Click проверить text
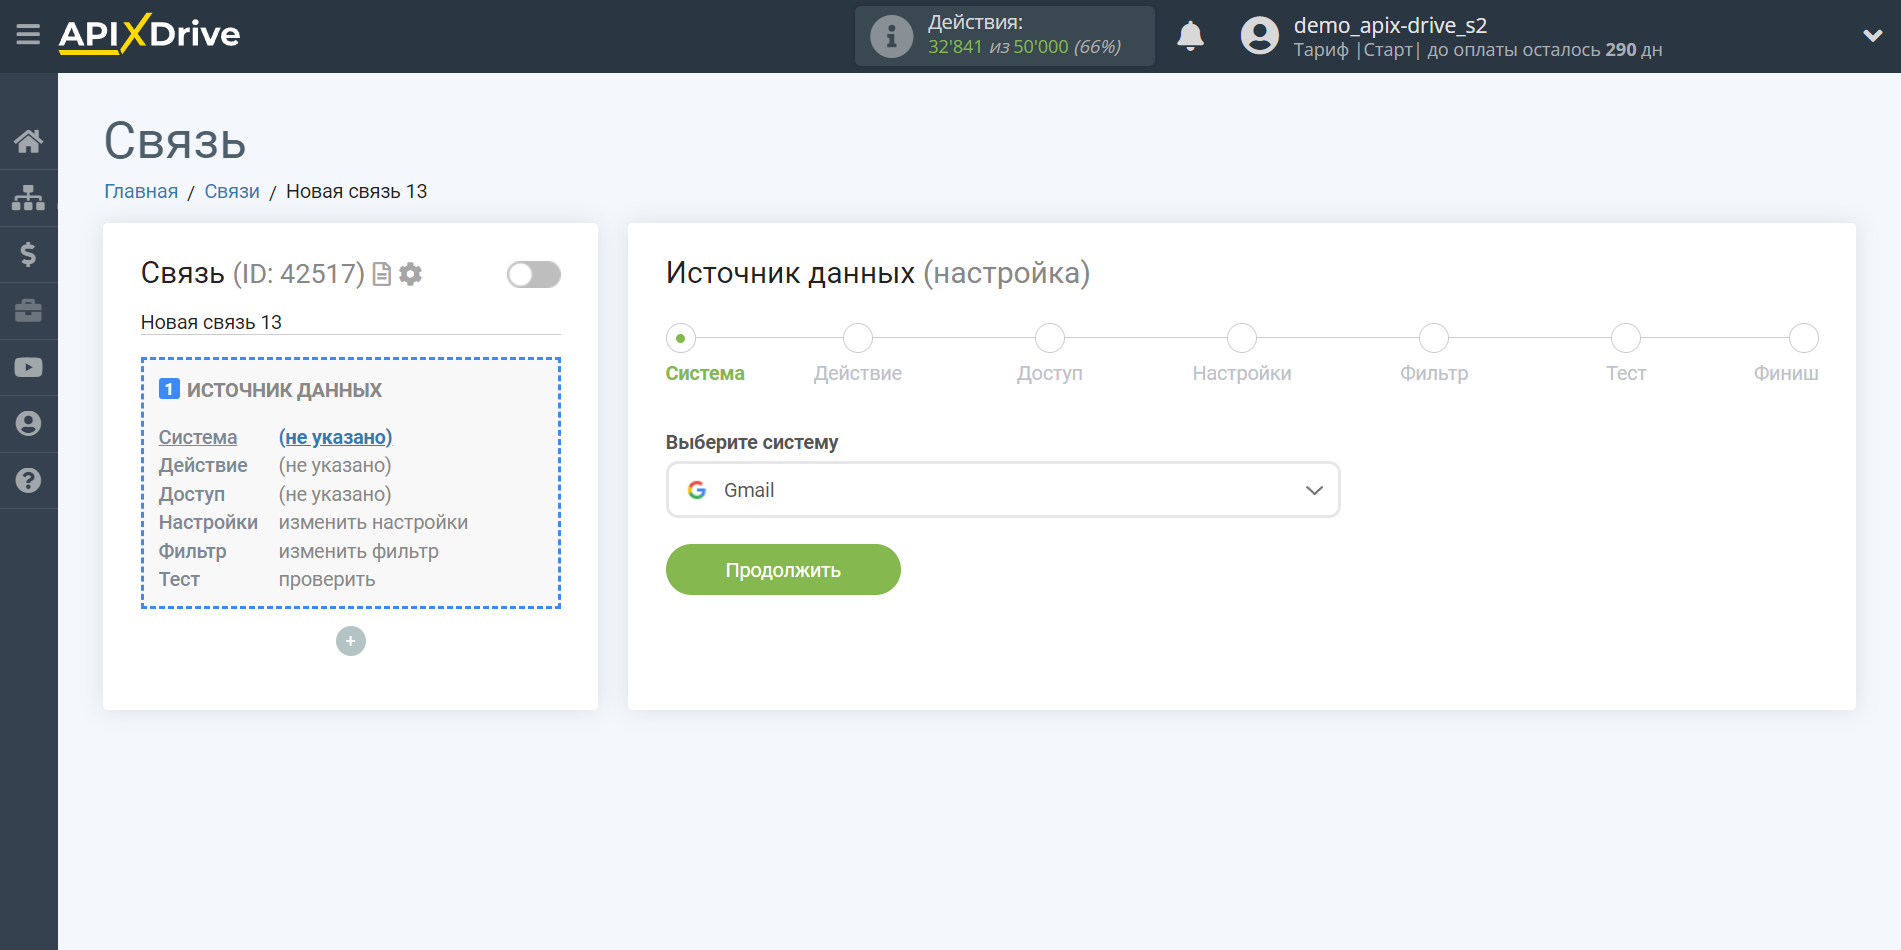Screen dimensions: 1901x950 coord(327,579)
